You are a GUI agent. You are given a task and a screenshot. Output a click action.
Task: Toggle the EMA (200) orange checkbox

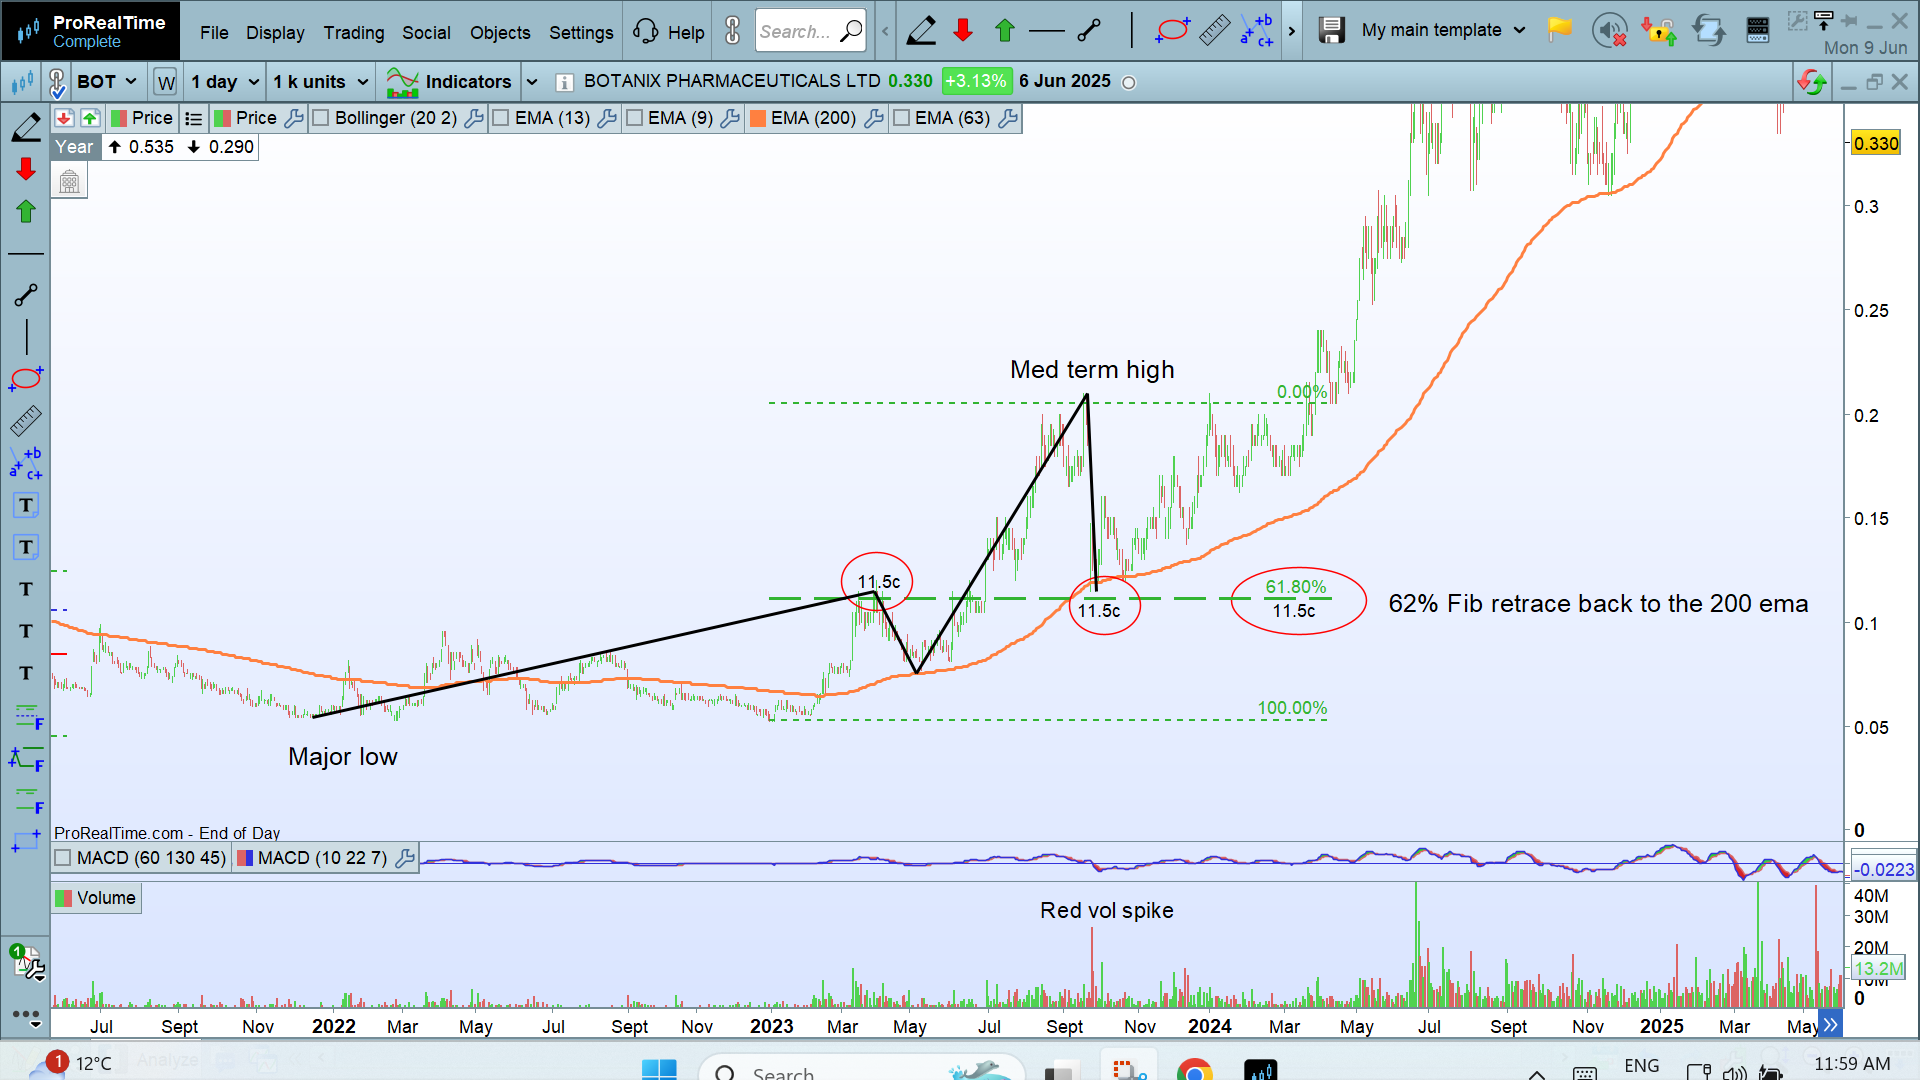click(x=758, y=118)
